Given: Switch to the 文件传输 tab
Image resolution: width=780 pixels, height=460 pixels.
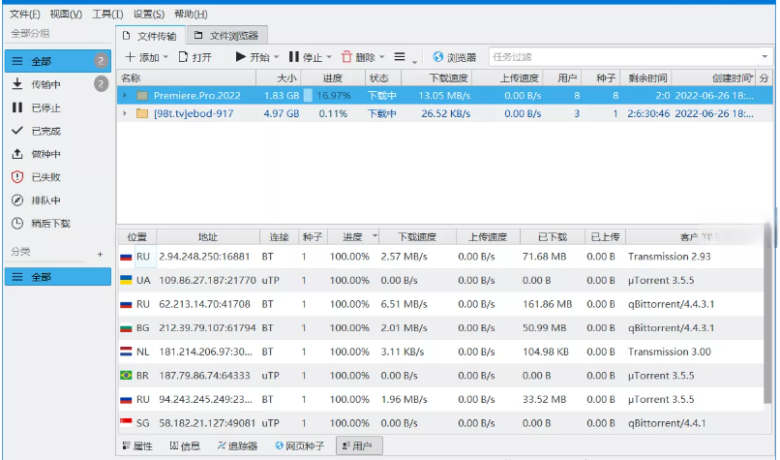Looking at the screenshot, I should pos(150,36).
